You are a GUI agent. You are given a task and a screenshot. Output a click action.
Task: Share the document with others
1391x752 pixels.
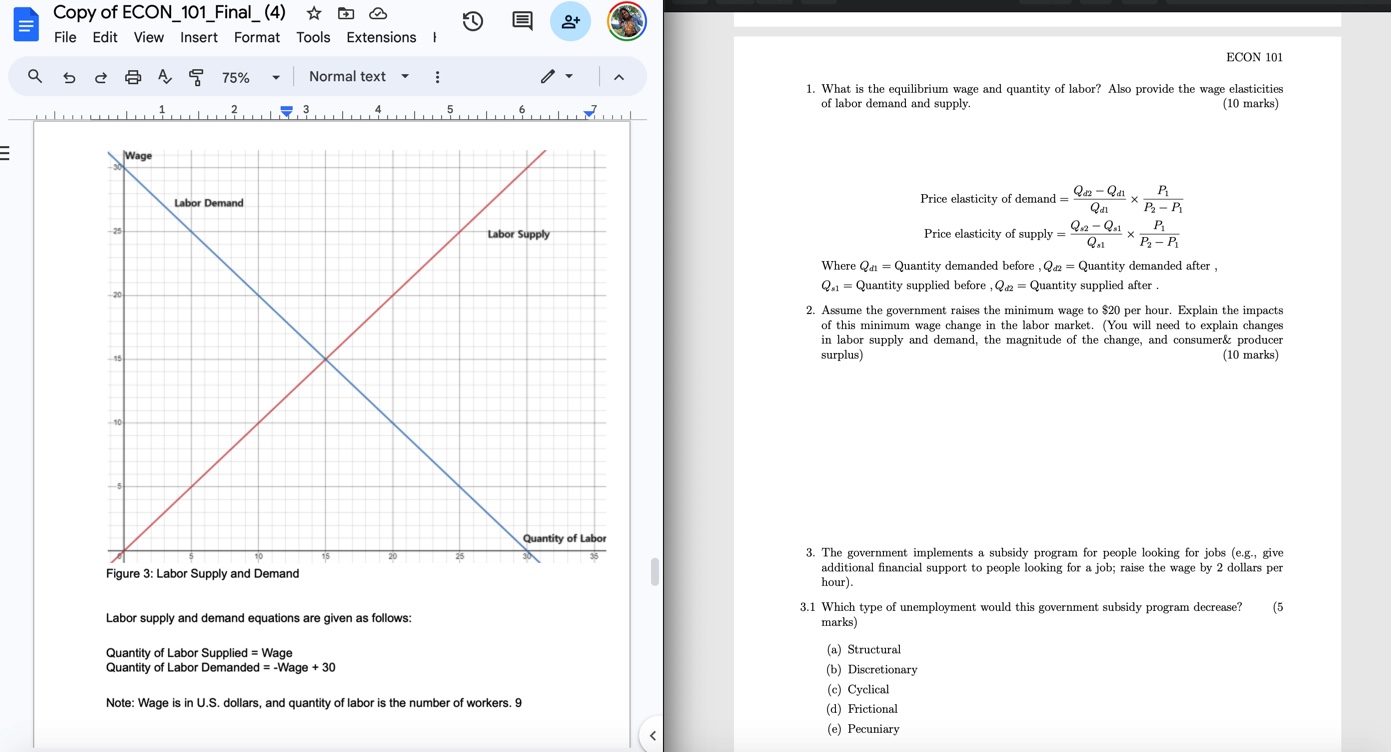(x=570, y=21)
